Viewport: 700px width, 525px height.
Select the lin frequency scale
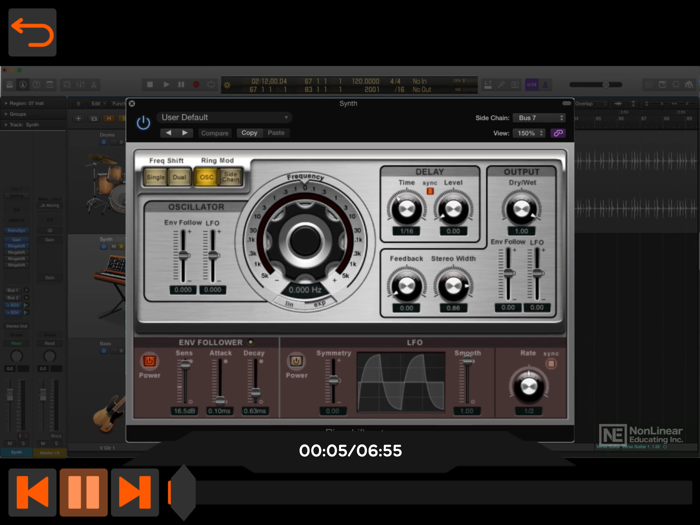[289, 304]
